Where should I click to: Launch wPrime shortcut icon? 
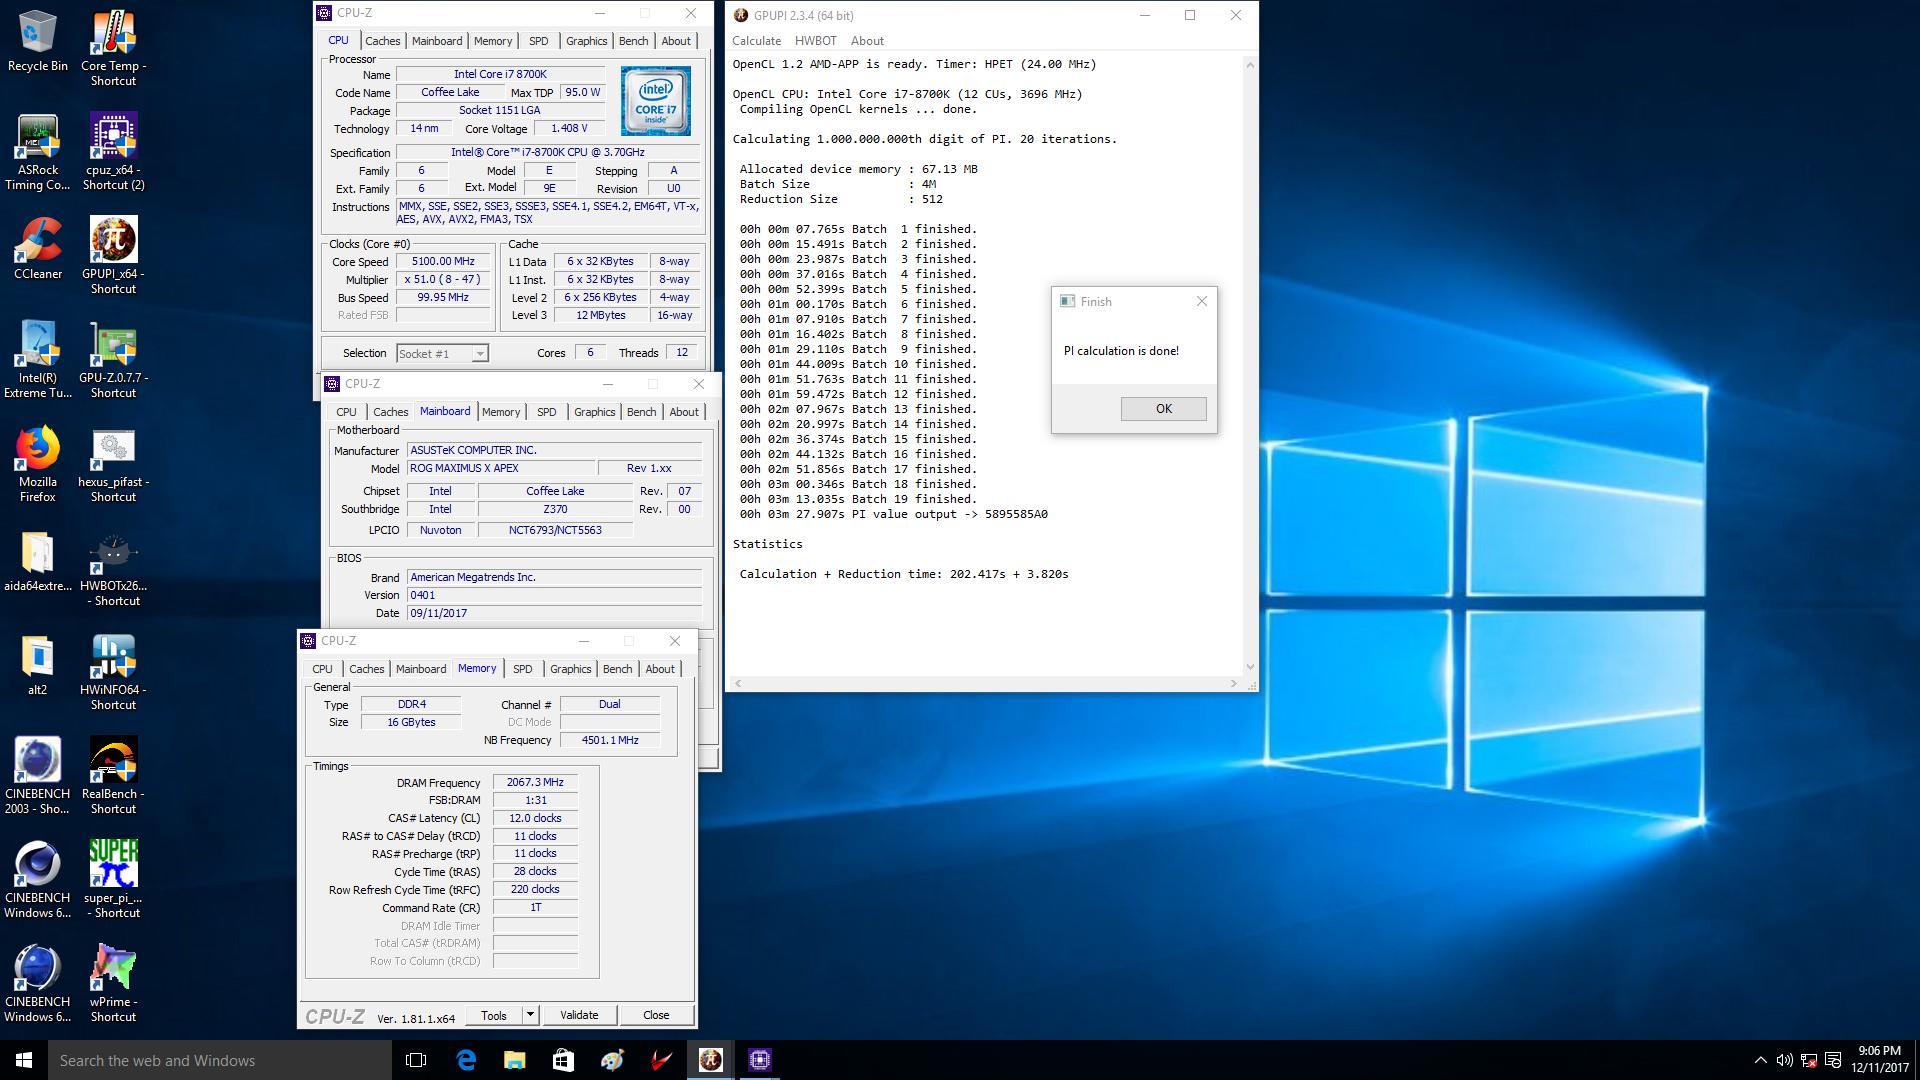point(113,984)
